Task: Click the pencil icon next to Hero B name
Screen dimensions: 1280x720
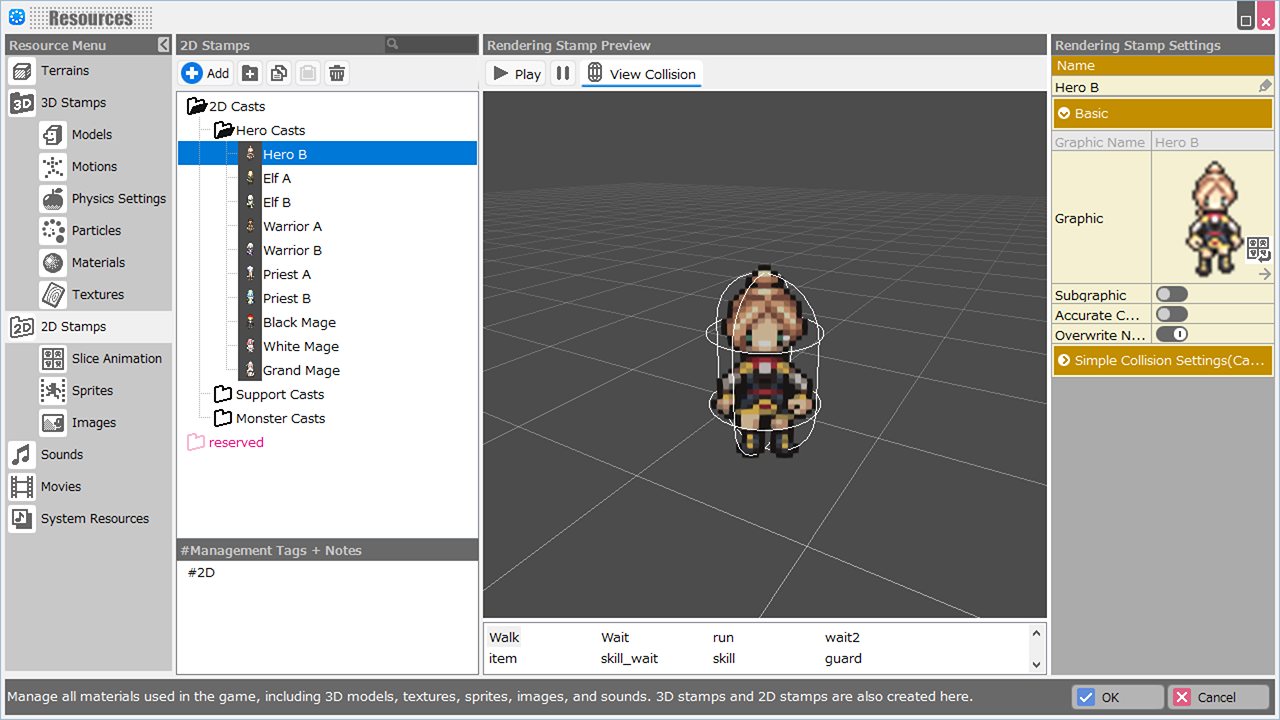Action: (1265, 87)
